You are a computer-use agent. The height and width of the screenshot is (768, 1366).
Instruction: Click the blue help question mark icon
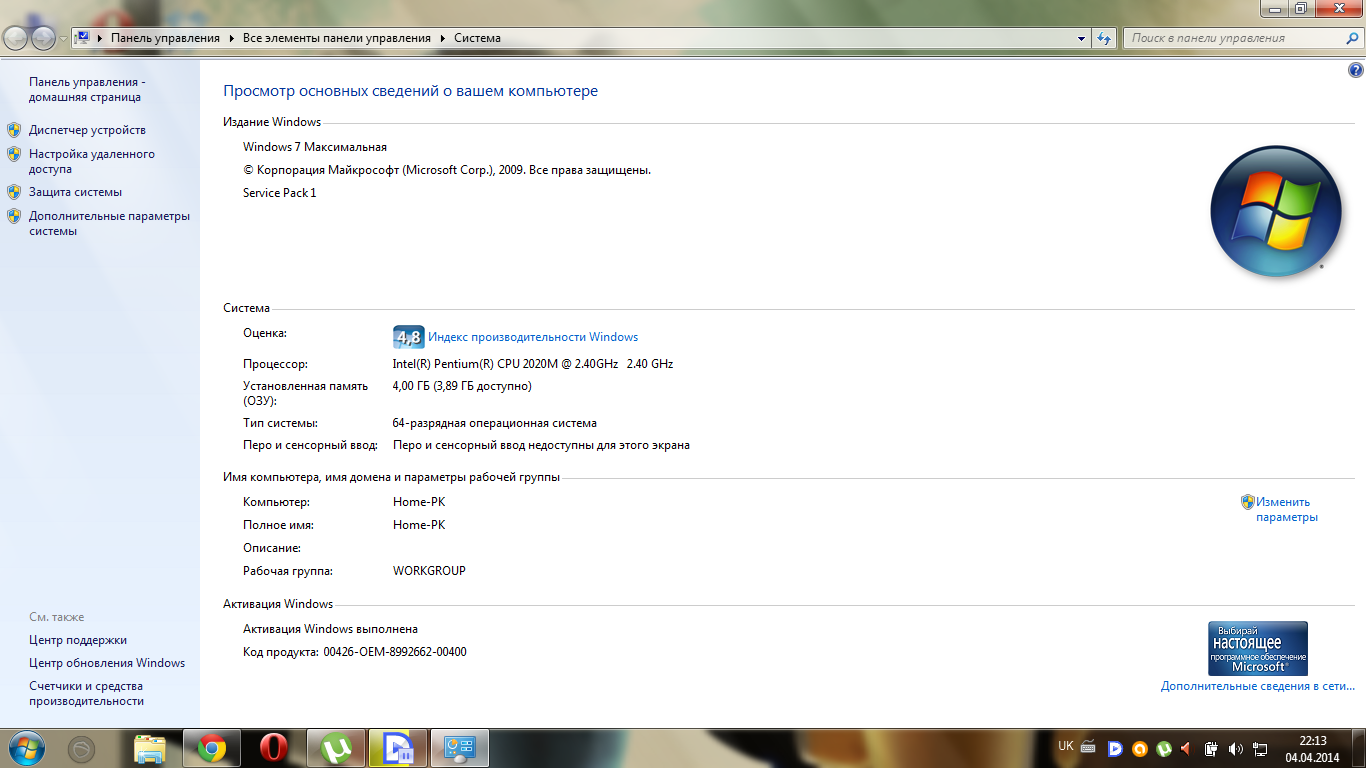pos(1355,70)
